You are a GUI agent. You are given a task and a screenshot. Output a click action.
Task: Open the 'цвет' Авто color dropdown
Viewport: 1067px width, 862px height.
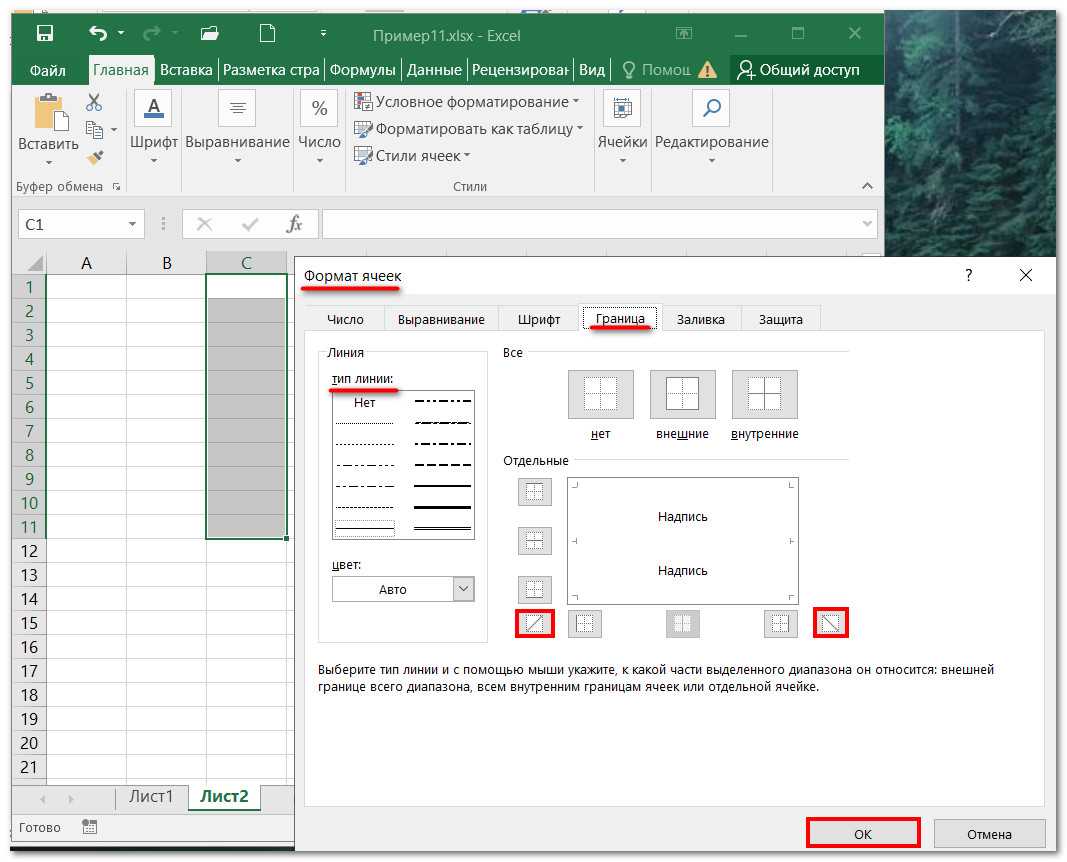pos(463,589)
